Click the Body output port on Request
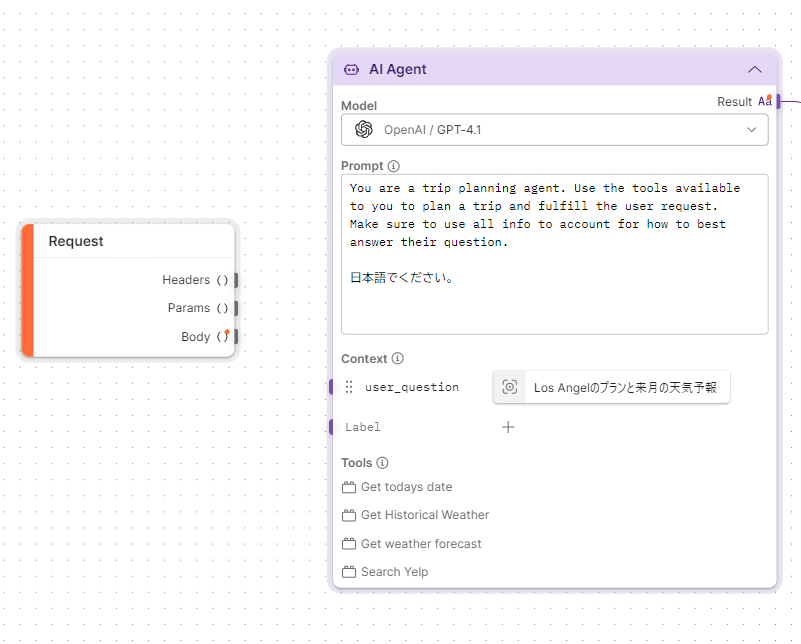 coord(236,337)
